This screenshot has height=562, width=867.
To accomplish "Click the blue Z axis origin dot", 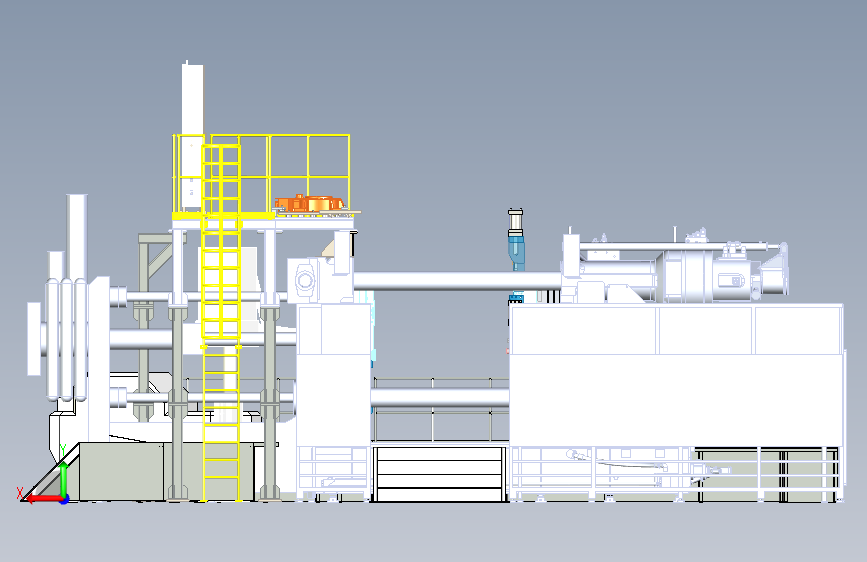I will [x=64, y=499].
